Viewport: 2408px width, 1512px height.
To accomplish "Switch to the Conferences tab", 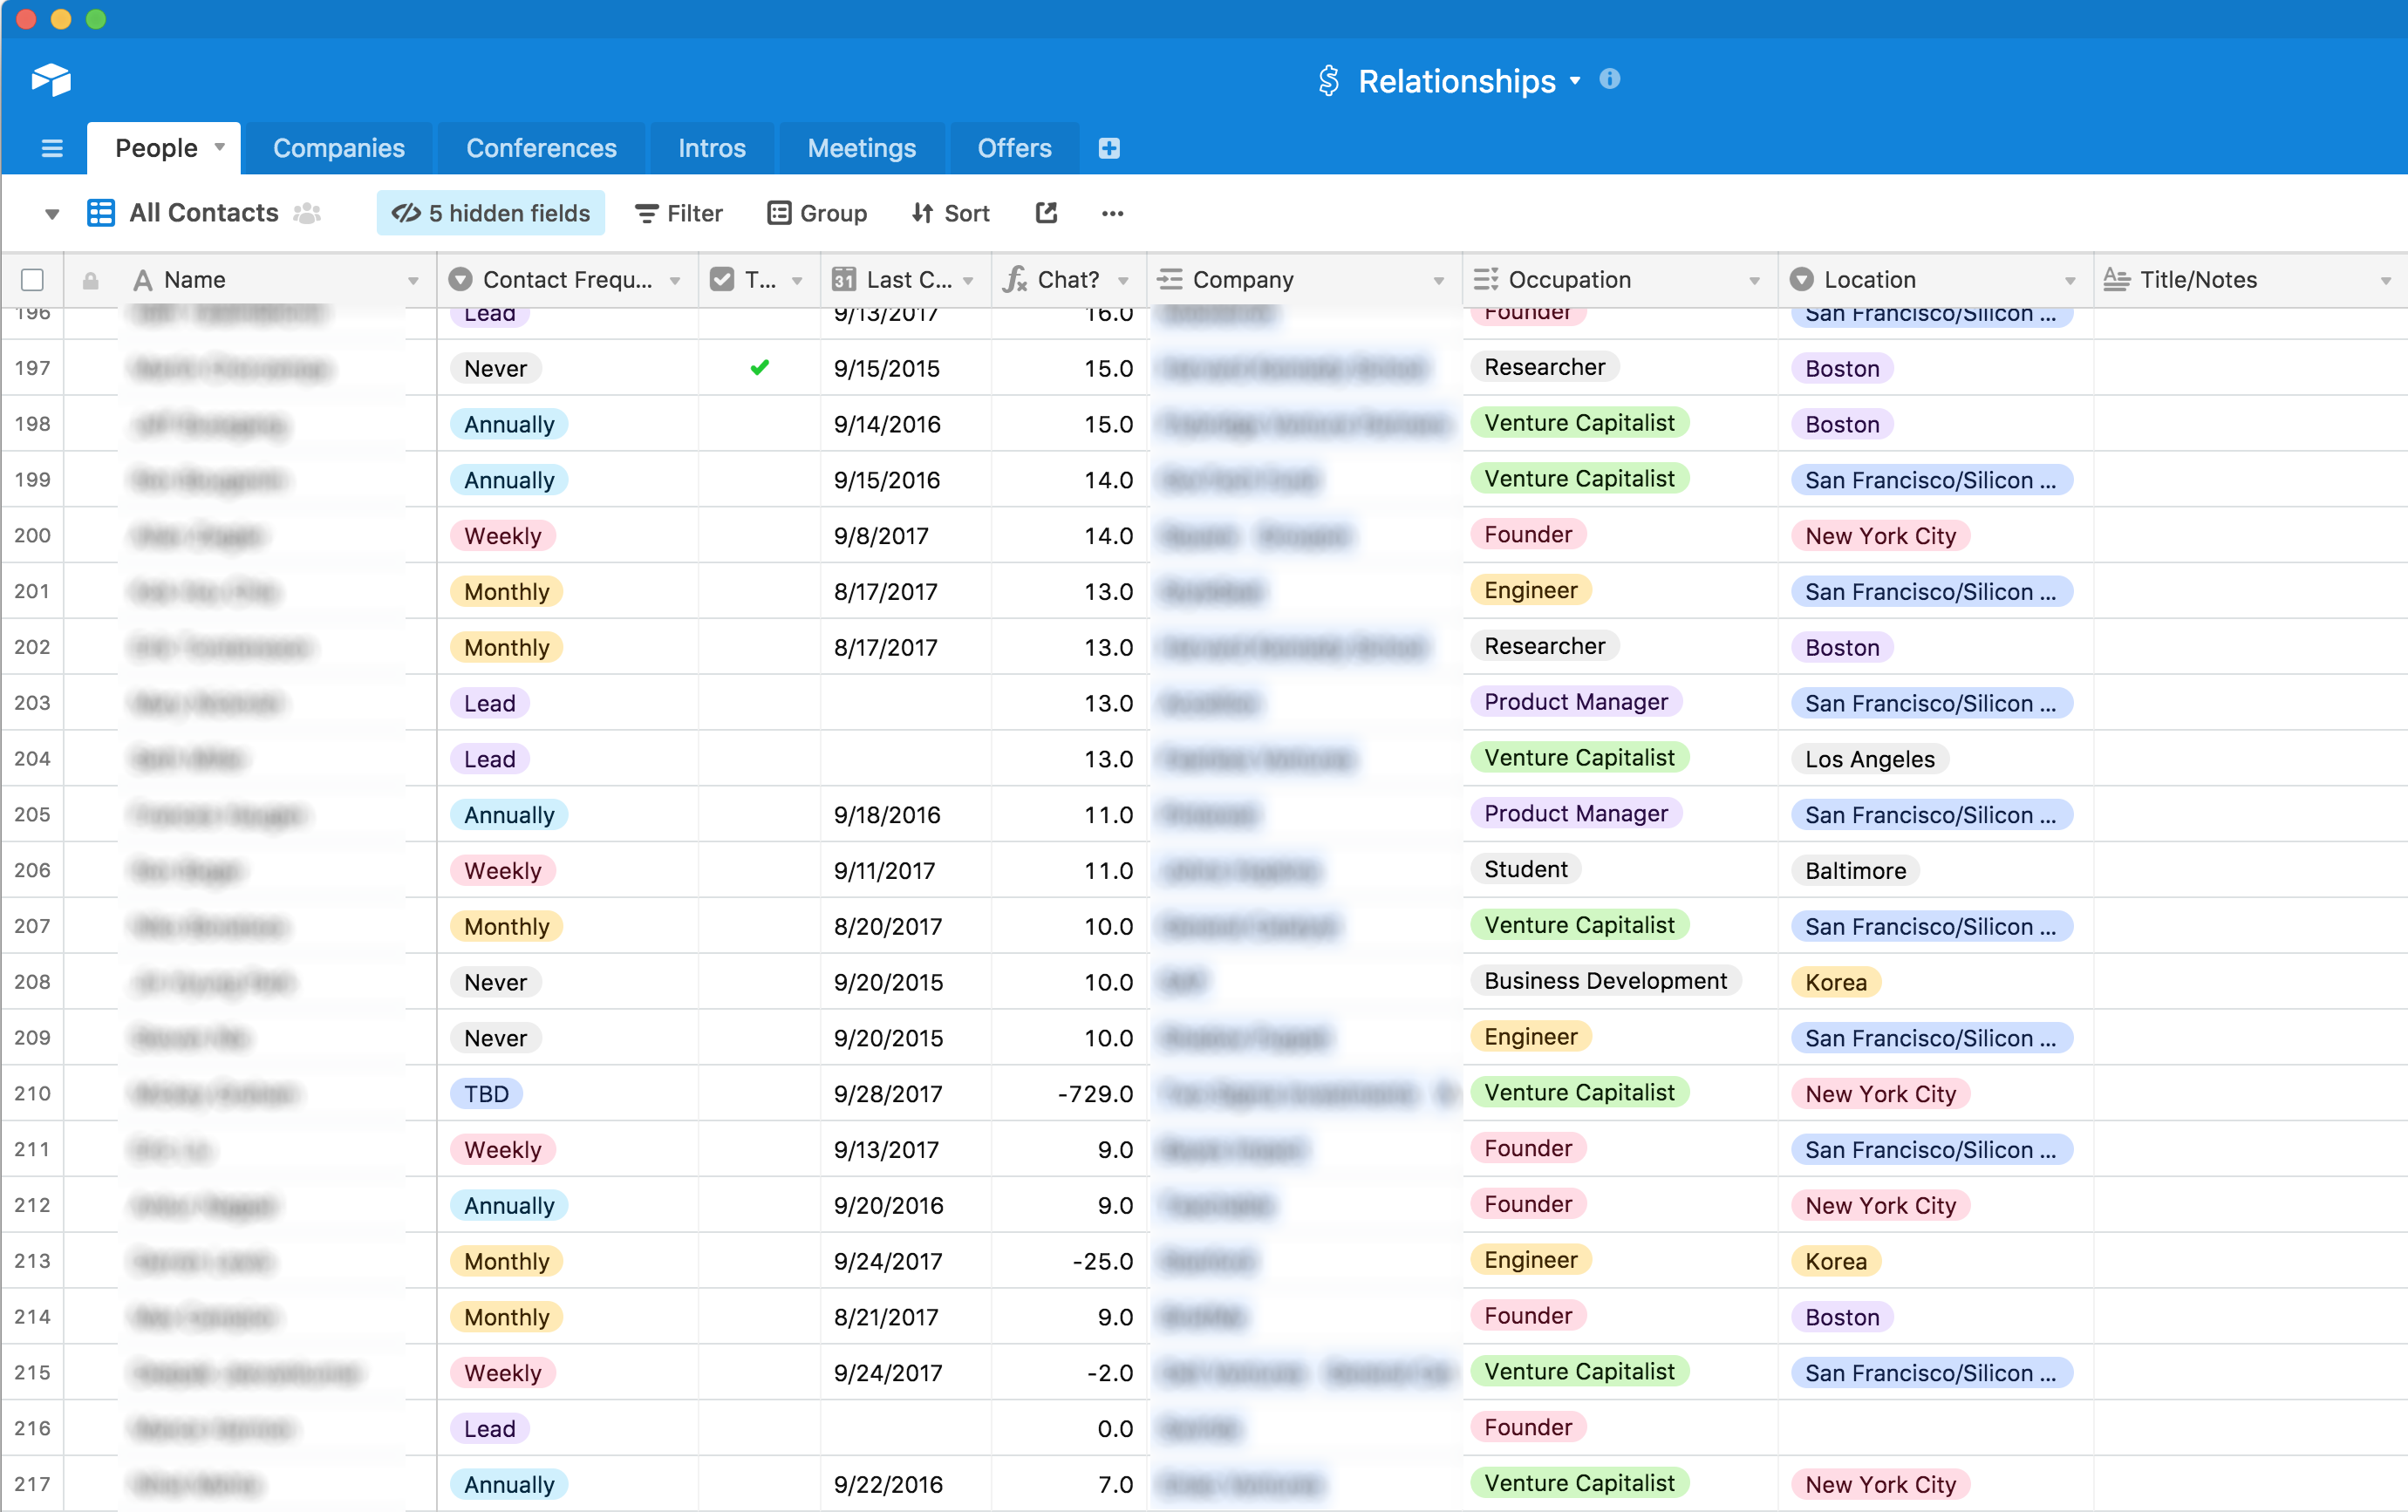I will click(542, 146).
